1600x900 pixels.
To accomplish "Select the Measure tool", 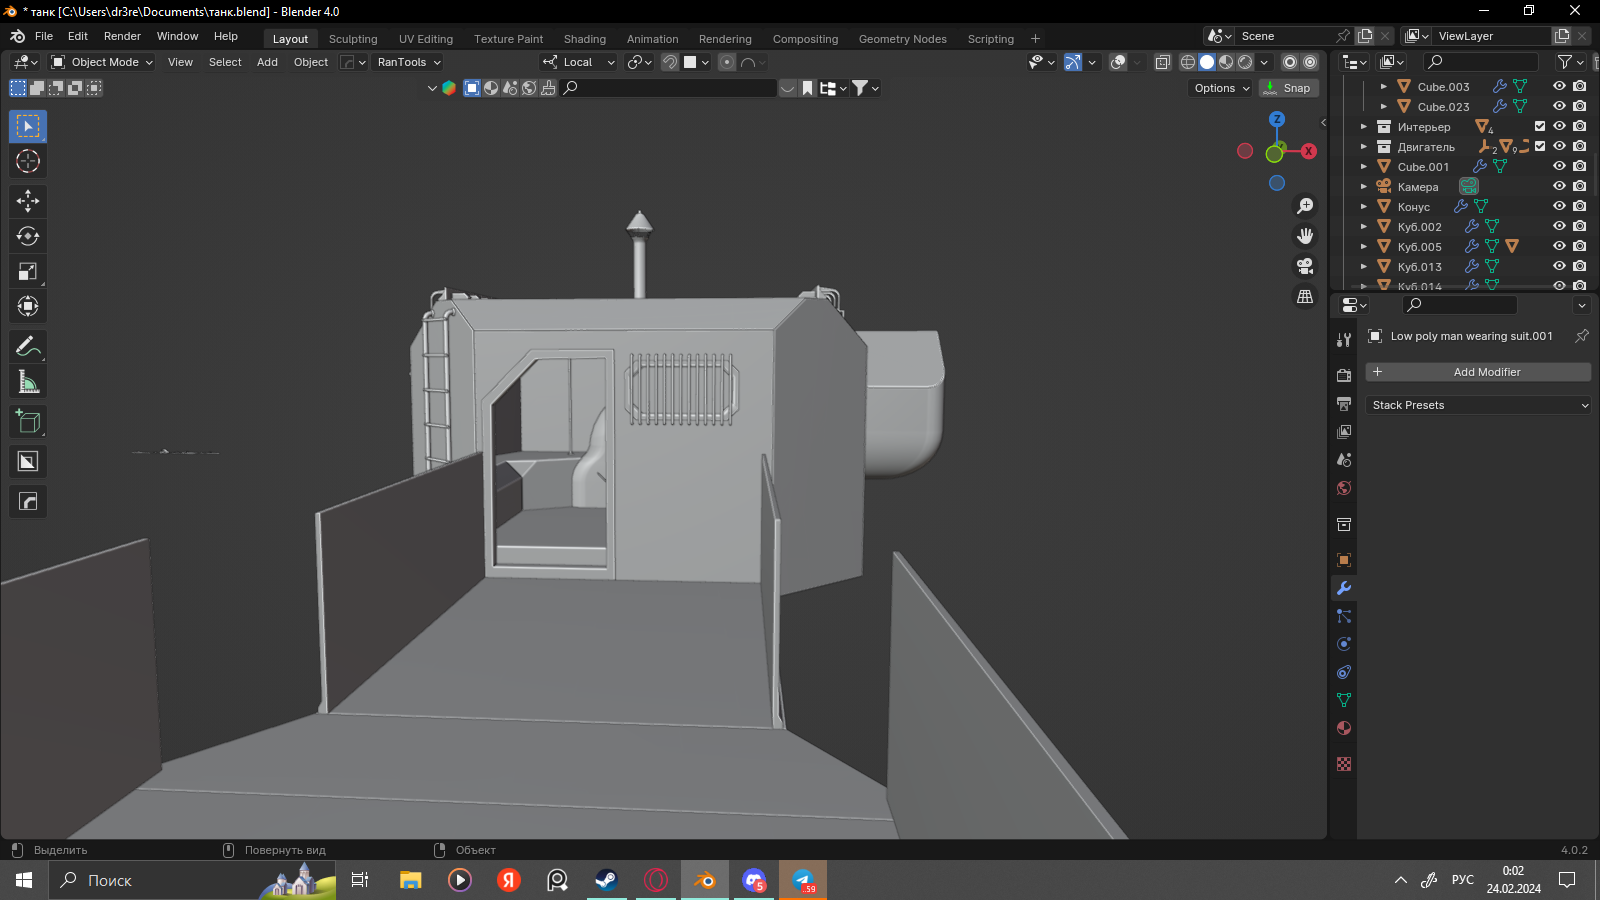I will pyautogui.click(x=28, y=382).
